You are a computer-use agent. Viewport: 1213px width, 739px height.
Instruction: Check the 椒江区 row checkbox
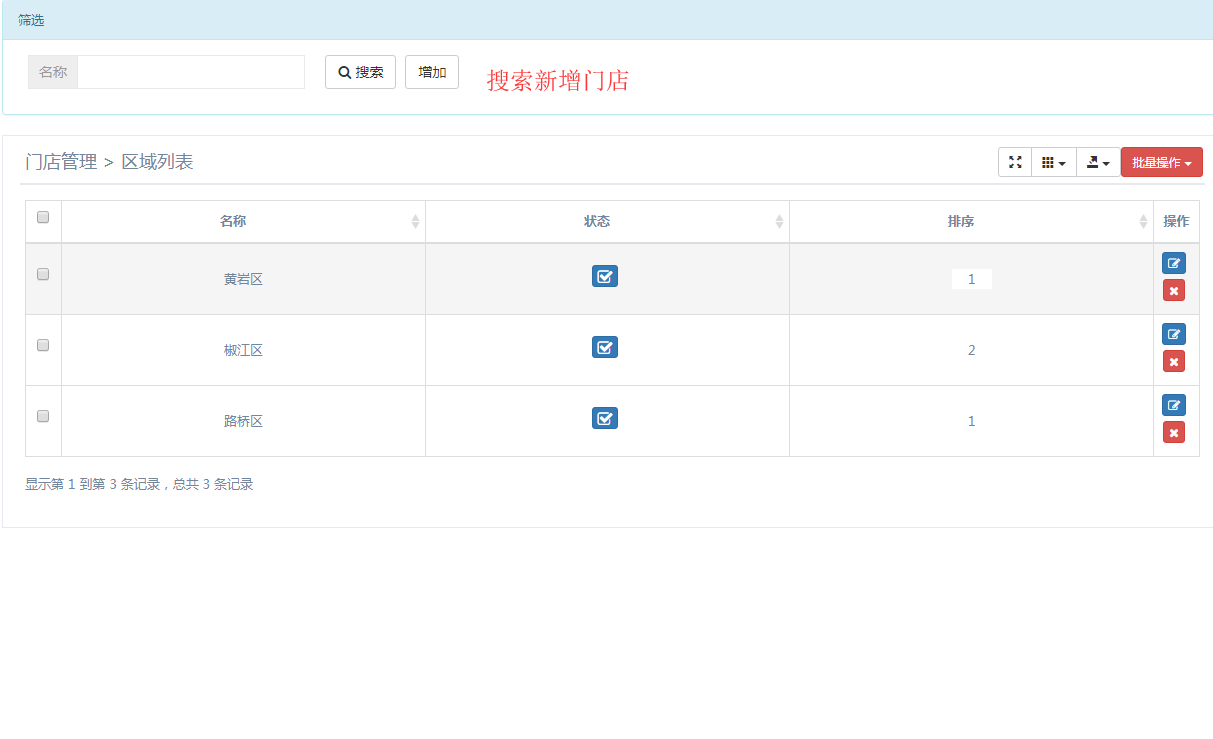pos(43,345)
